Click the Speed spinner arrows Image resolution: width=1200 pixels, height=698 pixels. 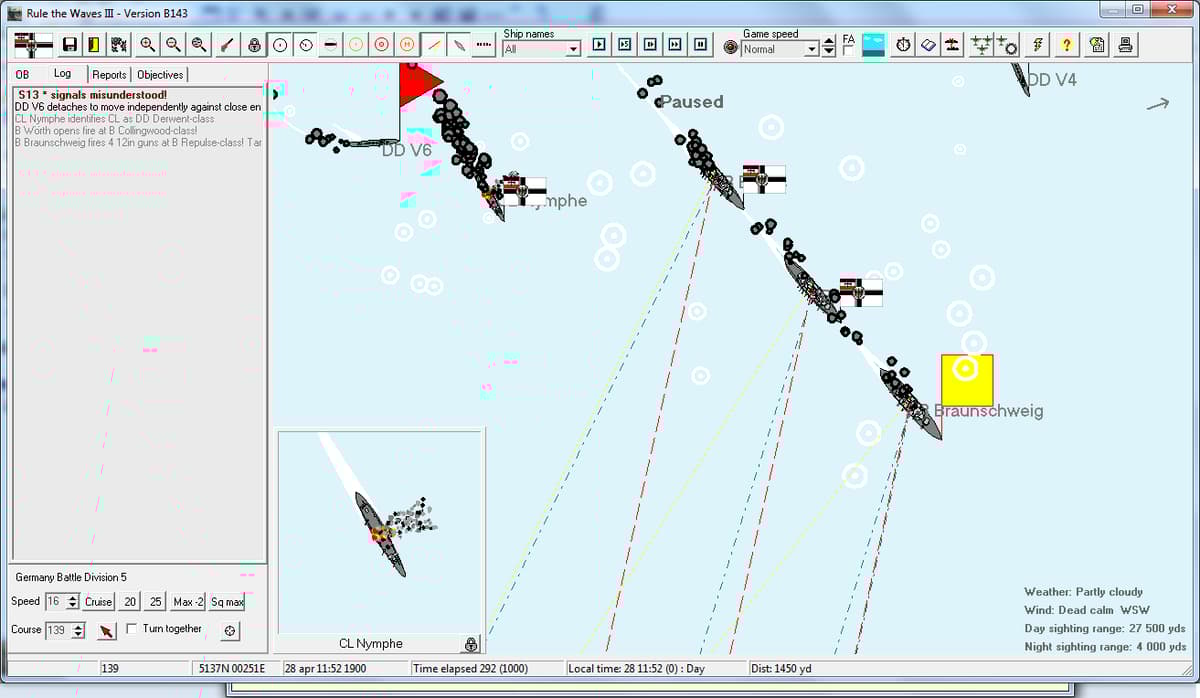(x=72, y=602)
